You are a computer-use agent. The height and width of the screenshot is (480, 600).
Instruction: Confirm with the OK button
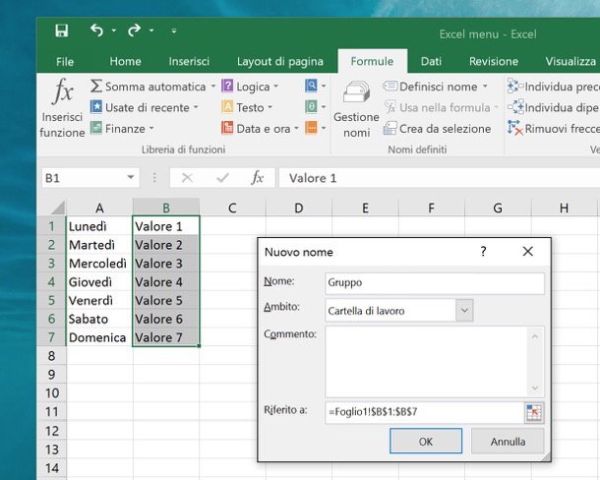[x=425, y=441]
